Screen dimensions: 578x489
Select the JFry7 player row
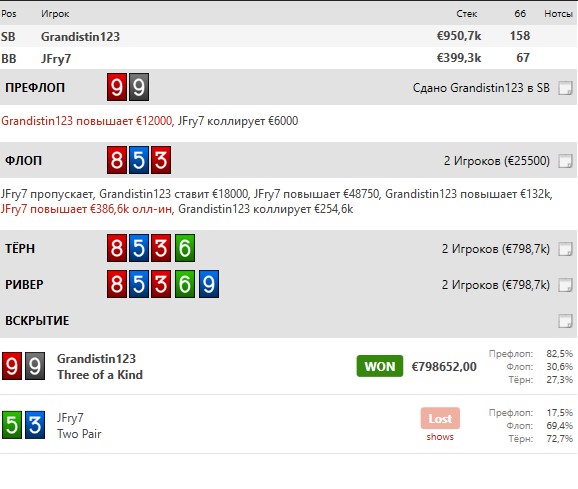(x=289, y=58)
